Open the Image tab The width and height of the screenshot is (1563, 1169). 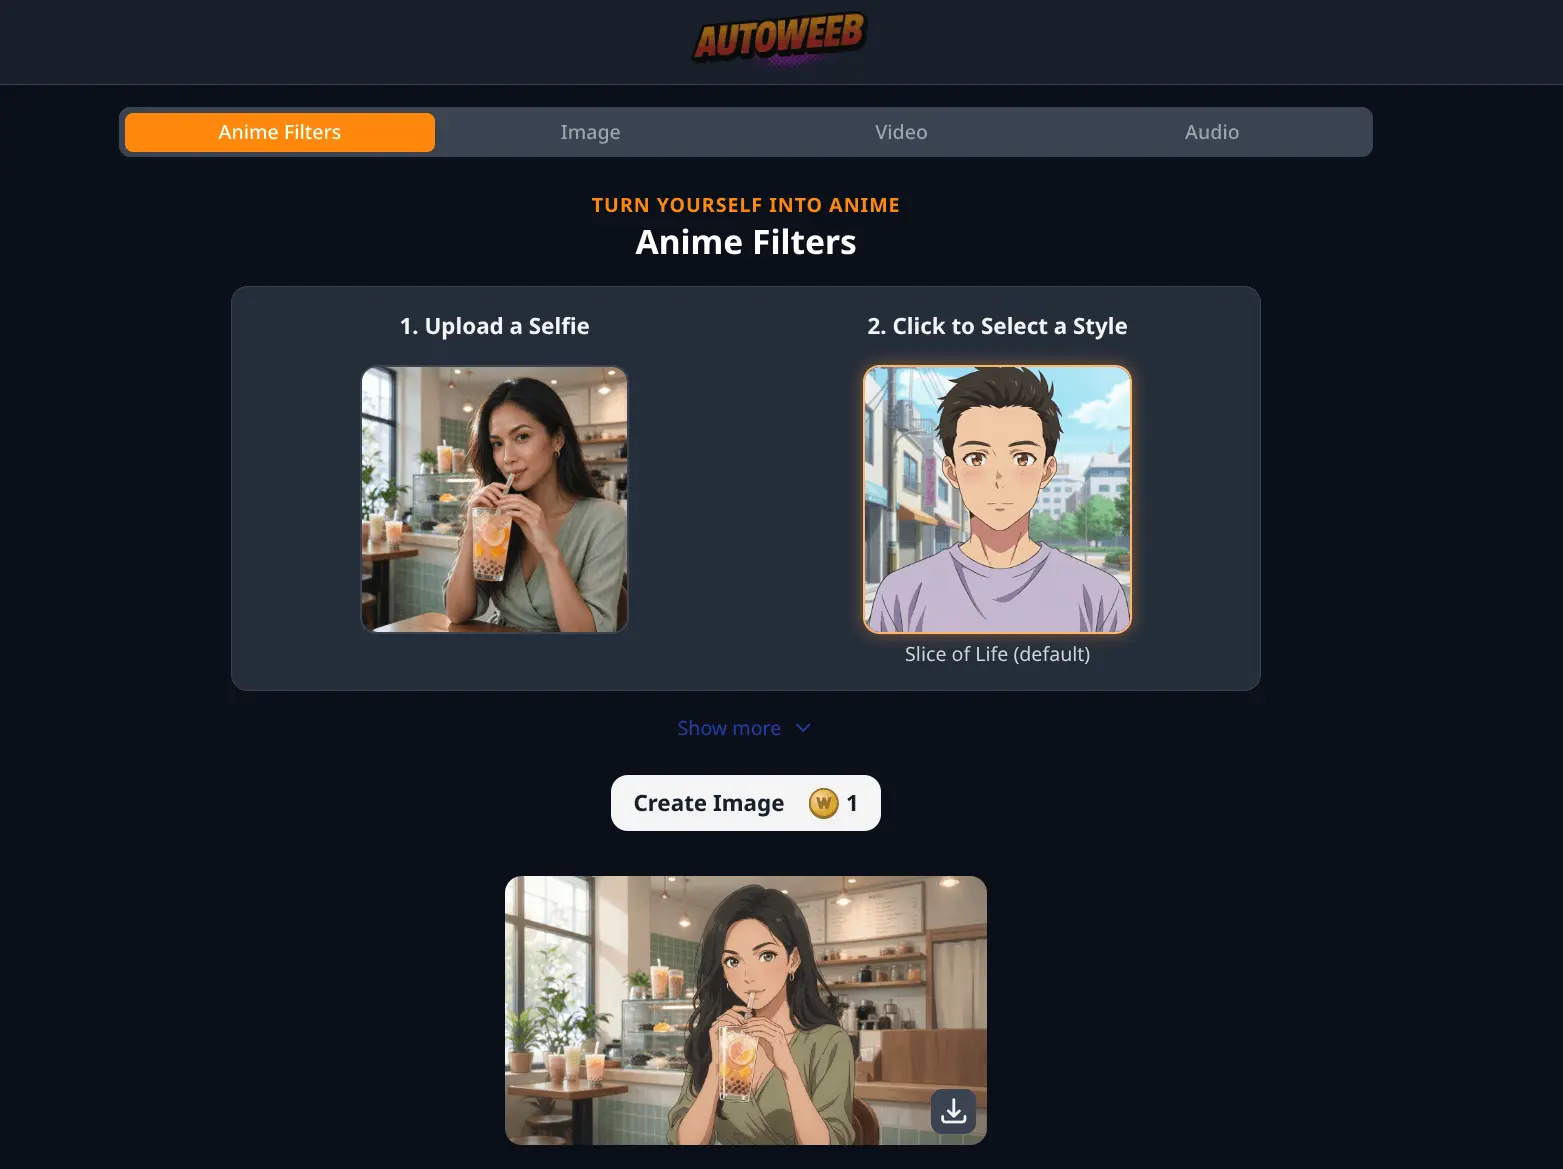click(590, 132)
